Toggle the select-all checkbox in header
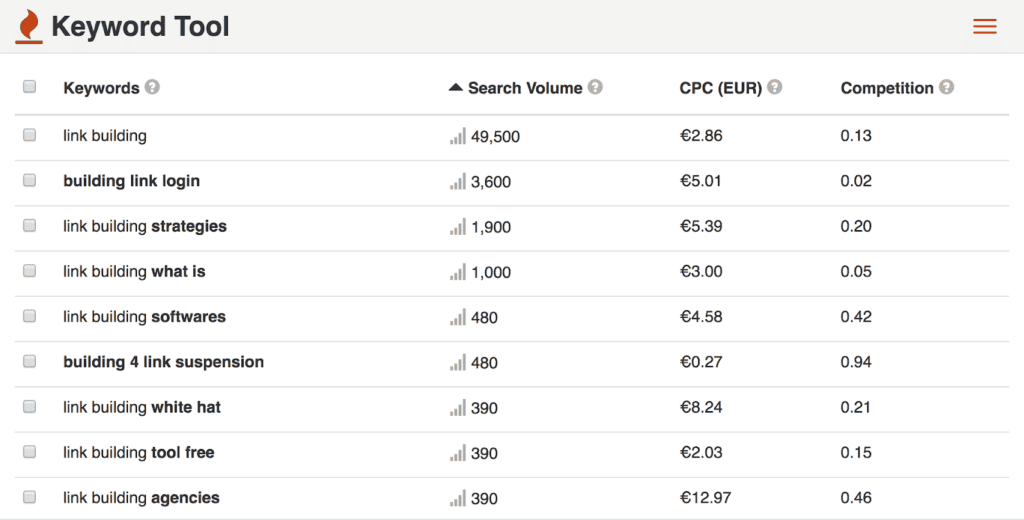 (x=30, y=87)
